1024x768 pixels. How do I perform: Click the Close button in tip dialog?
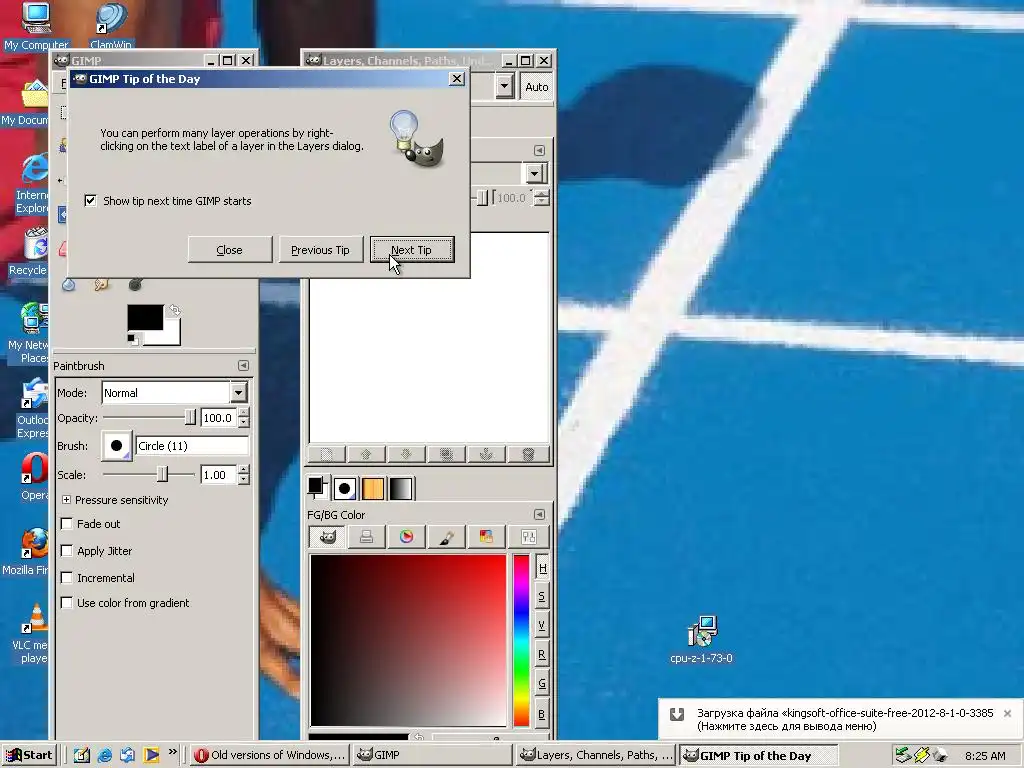(x=229, y=249)
